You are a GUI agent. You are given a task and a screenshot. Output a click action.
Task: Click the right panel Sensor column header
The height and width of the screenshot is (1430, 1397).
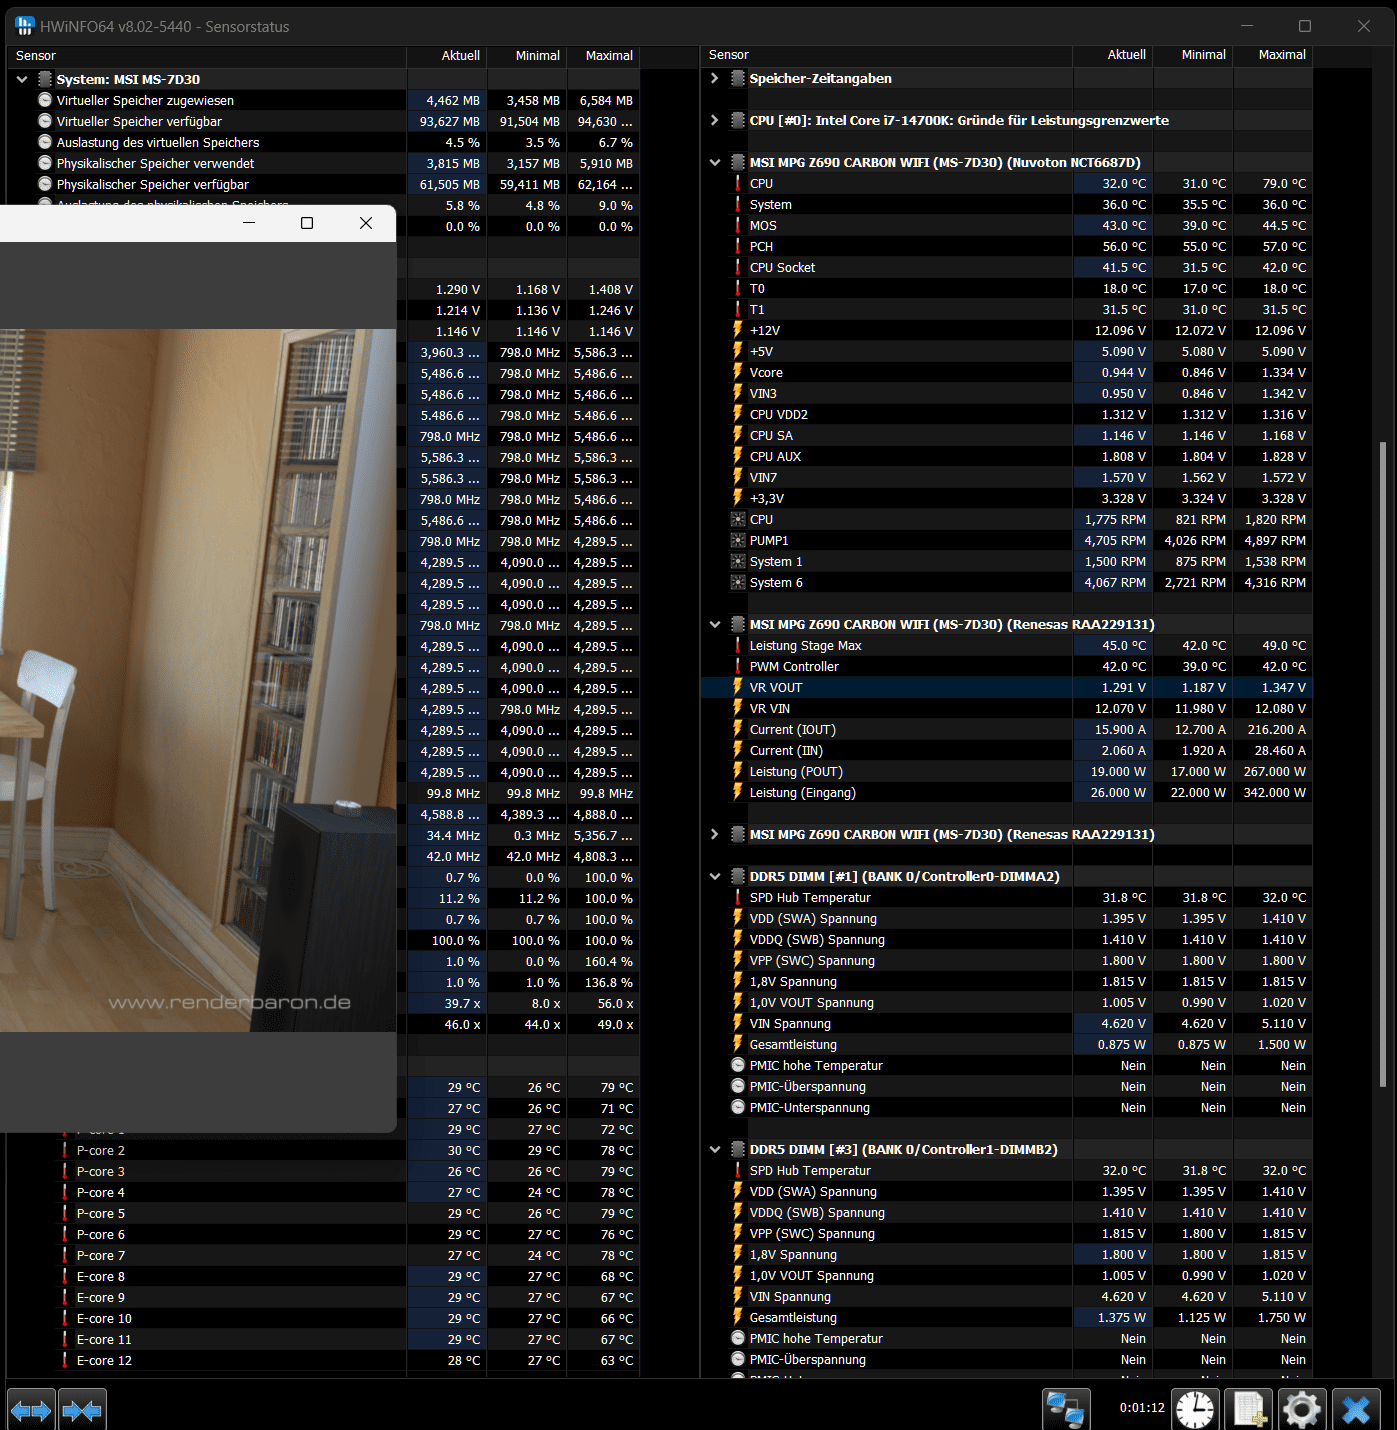887,55
